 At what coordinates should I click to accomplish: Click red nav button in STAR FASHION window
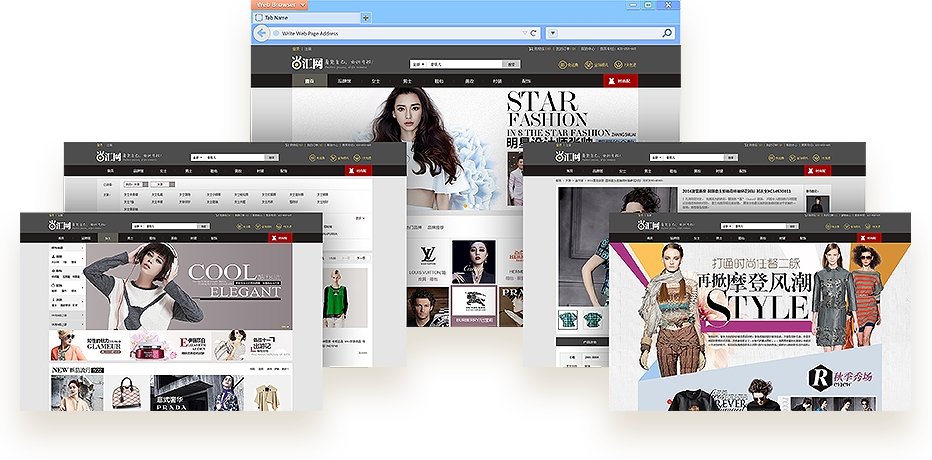click(621, 81)
